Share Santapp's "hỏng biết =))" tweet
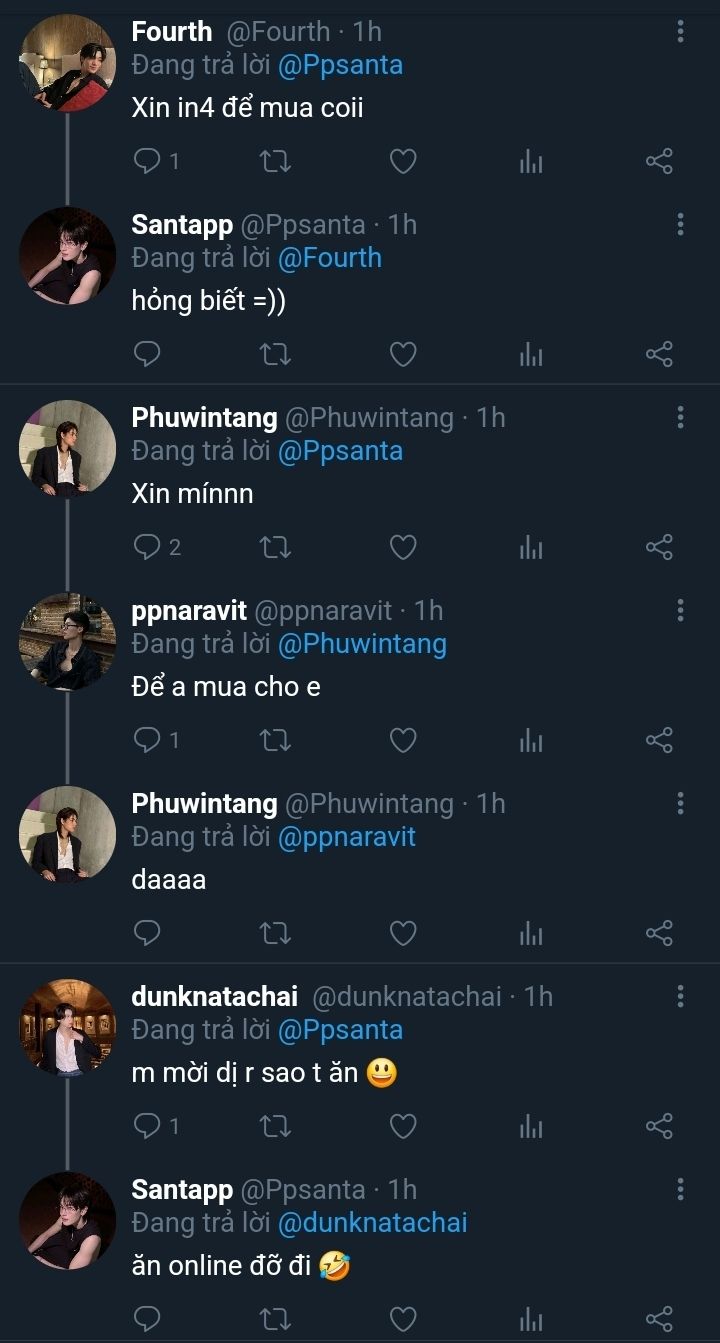The image size is (720, 1343). (x=659, y=354)
